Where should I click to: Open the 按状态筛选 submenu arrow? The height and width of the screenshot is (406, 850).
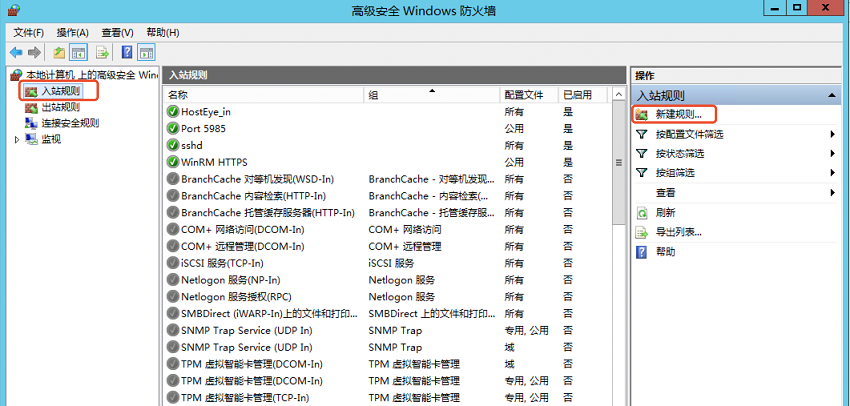pos(832,154)
